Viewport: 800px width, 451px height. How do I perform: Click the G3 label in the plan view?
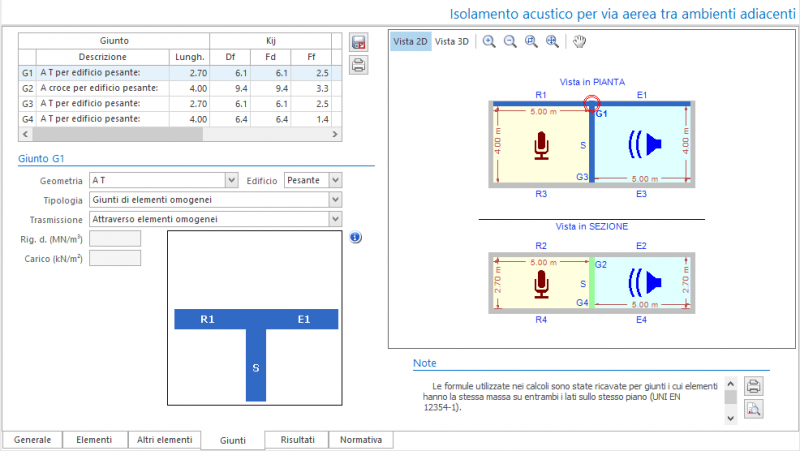pos(582,177)
